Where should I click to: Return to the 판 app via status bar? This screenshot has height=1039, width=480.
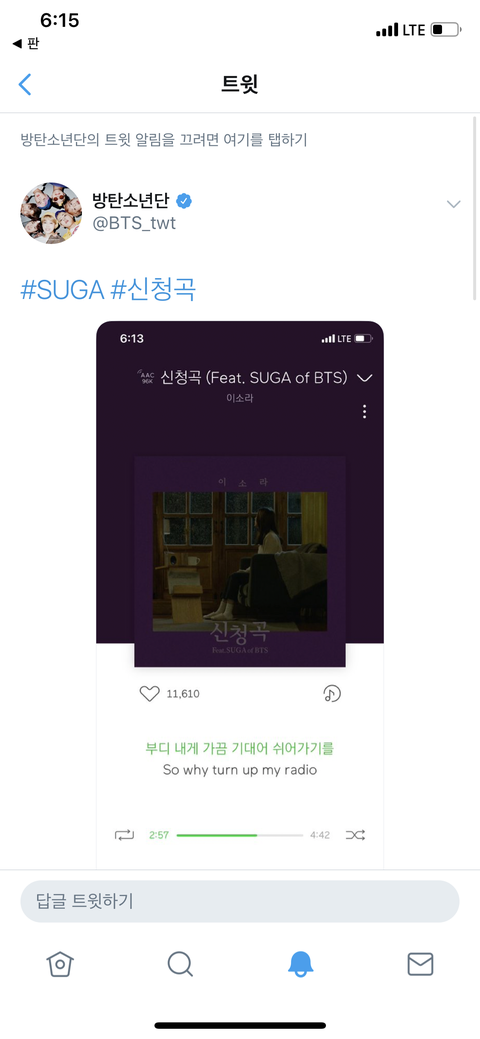pos(26,44)
